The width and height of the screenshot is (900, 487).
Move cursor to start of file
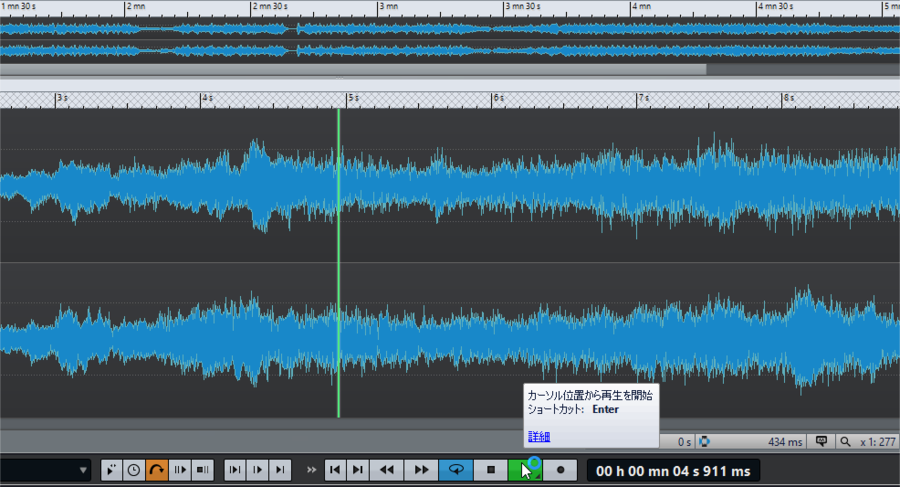(x=335, y=470)
